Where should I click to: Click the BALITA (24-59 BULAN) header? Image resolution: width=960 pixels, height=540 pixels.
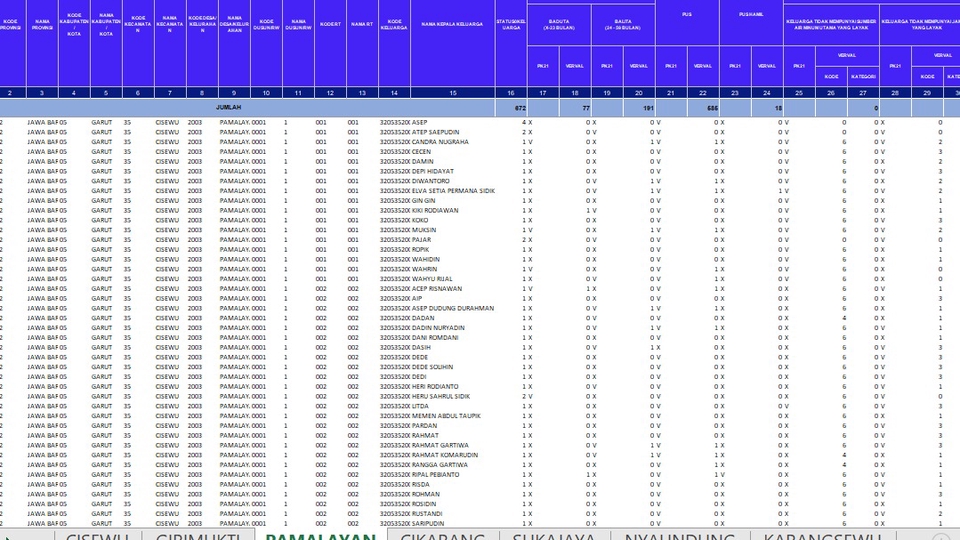(623, 25)
